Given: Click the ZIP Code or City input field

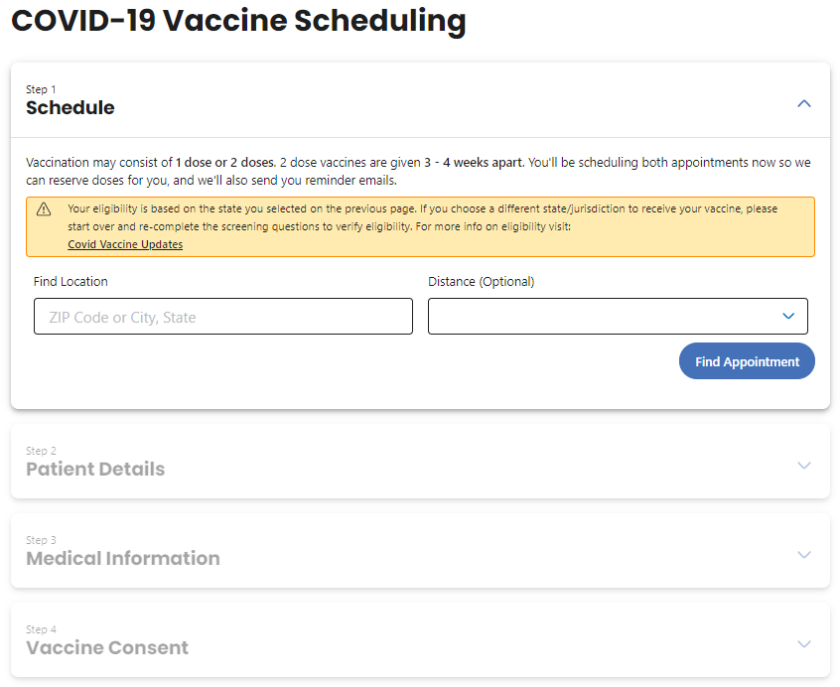Looking at the screenshot, I should click(223, 317).
